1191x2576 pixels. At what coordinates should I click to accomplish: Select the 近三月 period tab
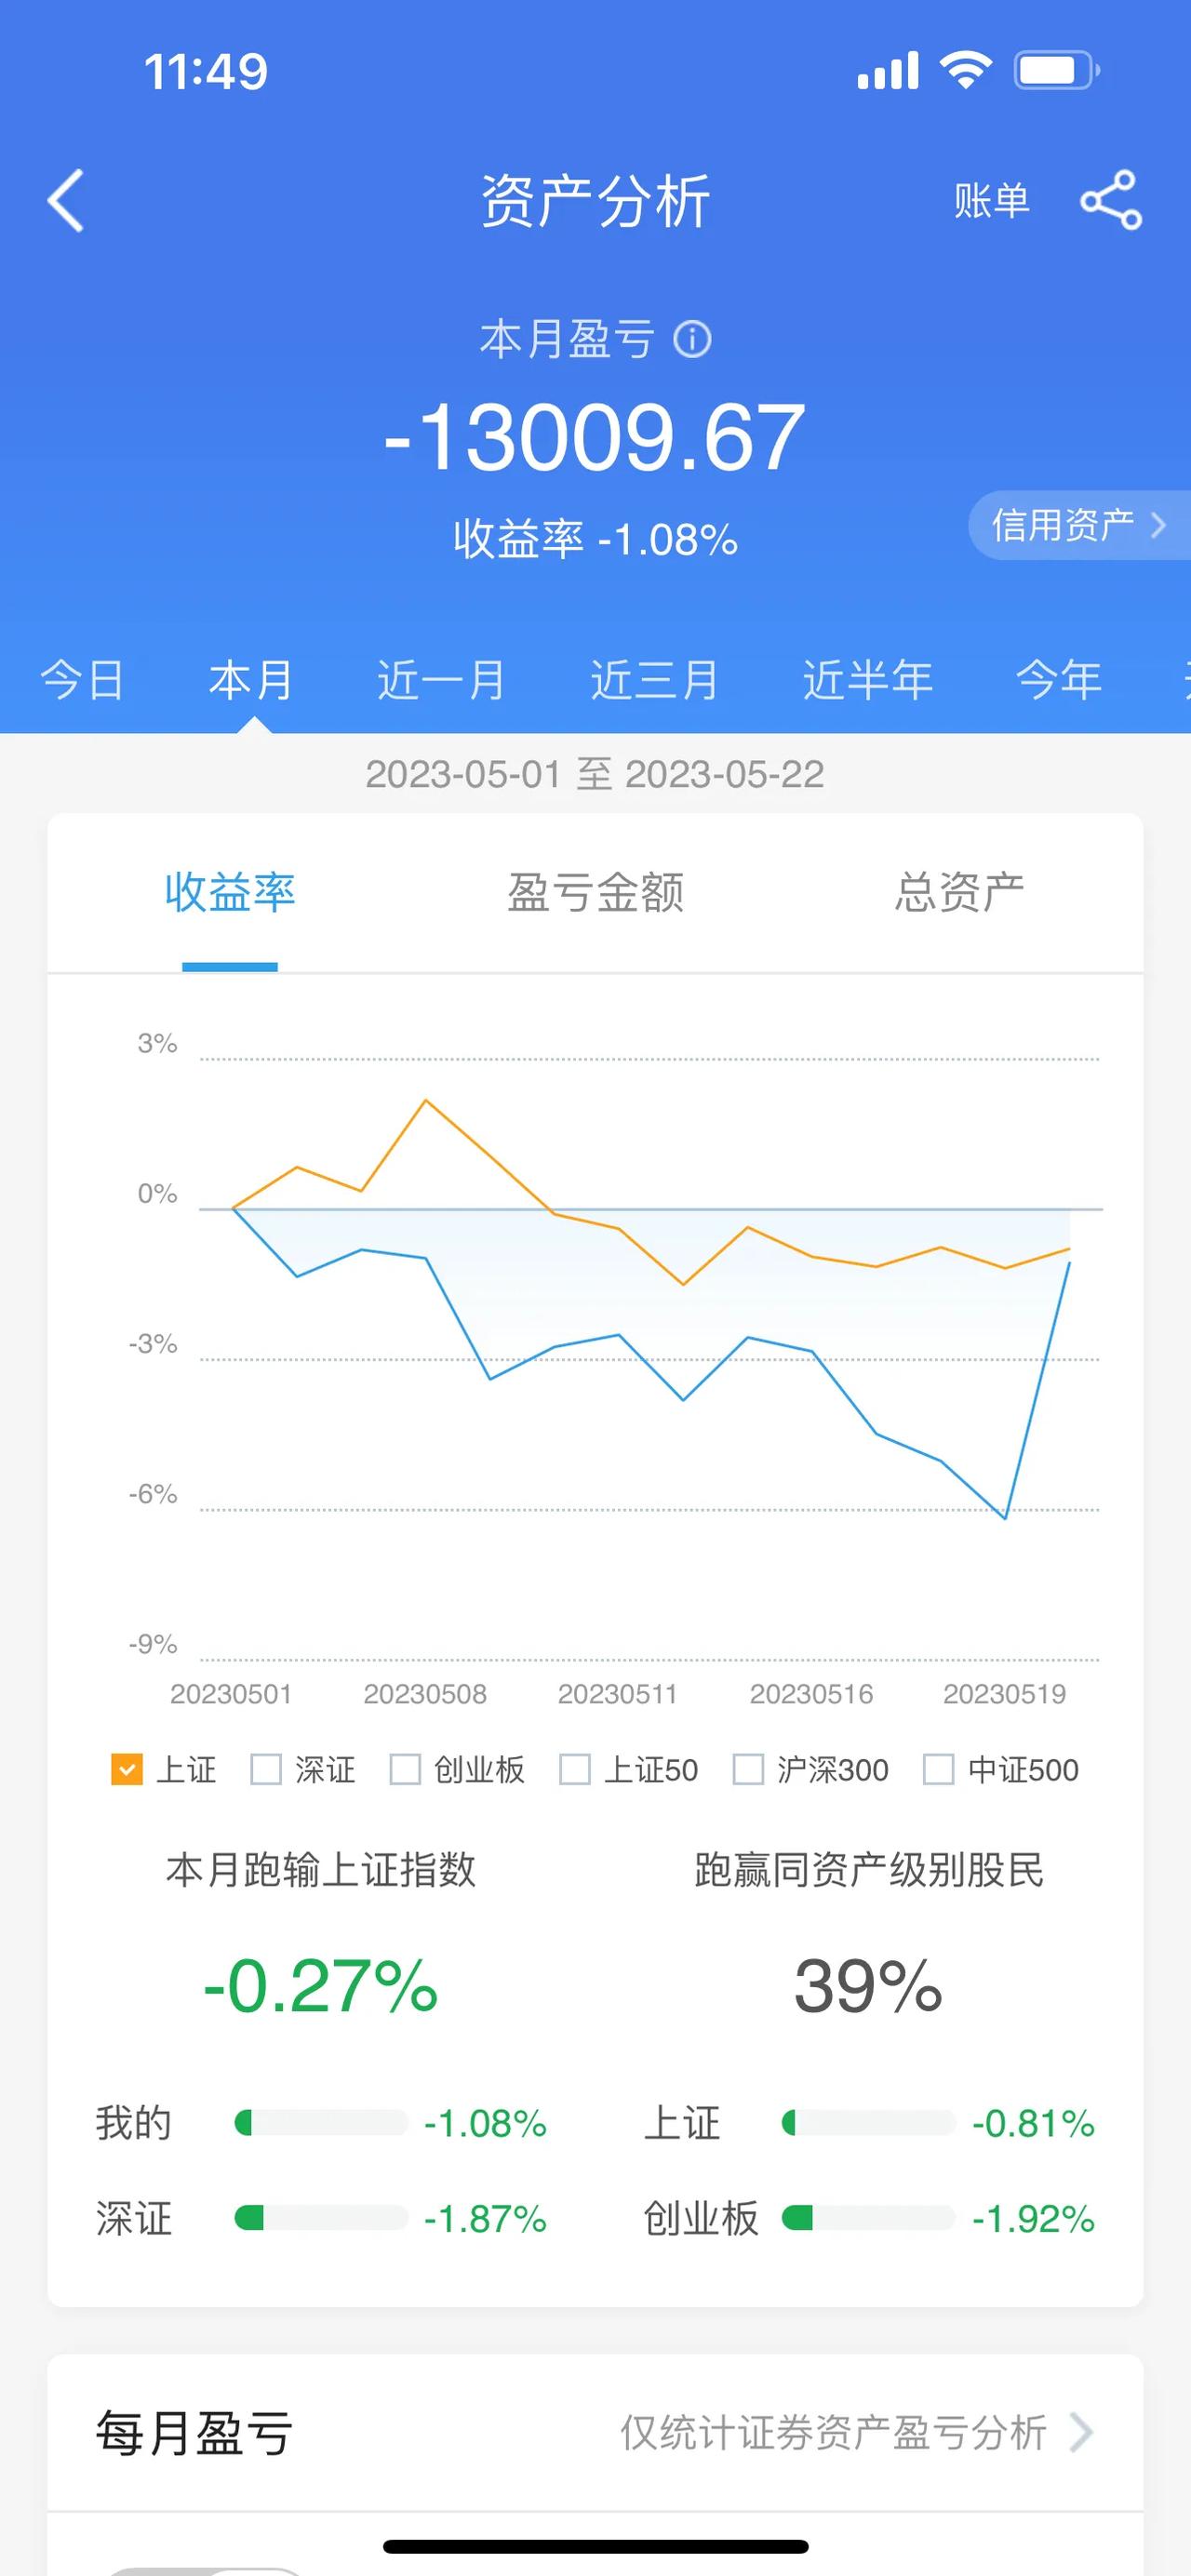(x=654, y=680)
